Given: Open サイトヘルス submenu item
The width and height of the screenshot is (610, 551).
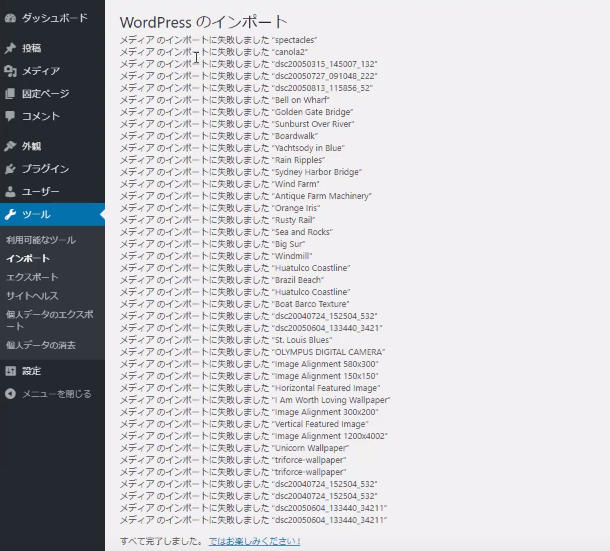Looking at the screenshot, I should point(32,296).
